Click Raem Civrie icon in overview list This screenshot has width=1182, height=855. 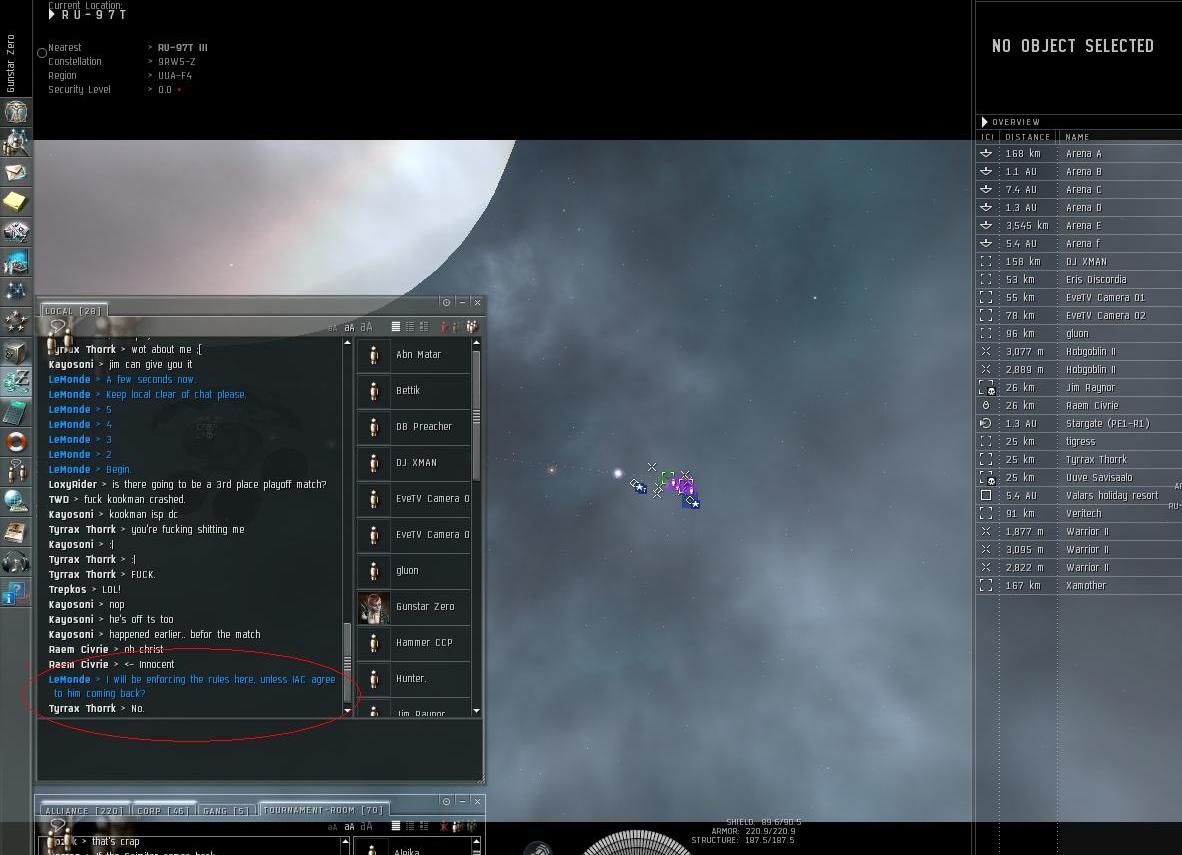point(985,406)
